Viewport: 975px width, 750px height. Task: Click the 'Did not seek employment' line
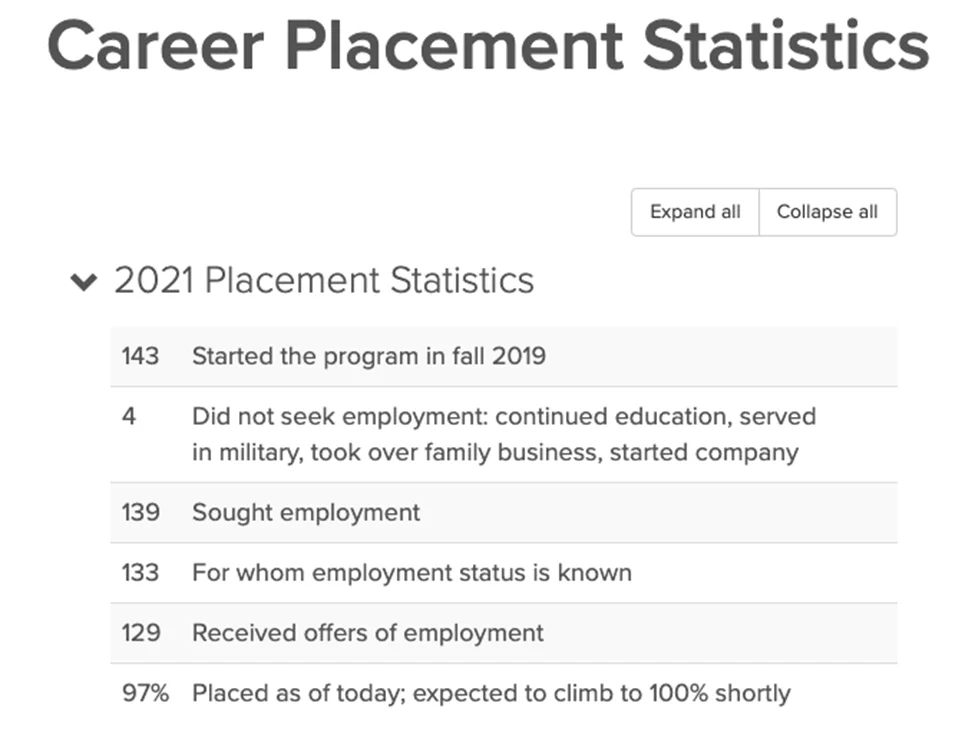click(x=503, y=416)
